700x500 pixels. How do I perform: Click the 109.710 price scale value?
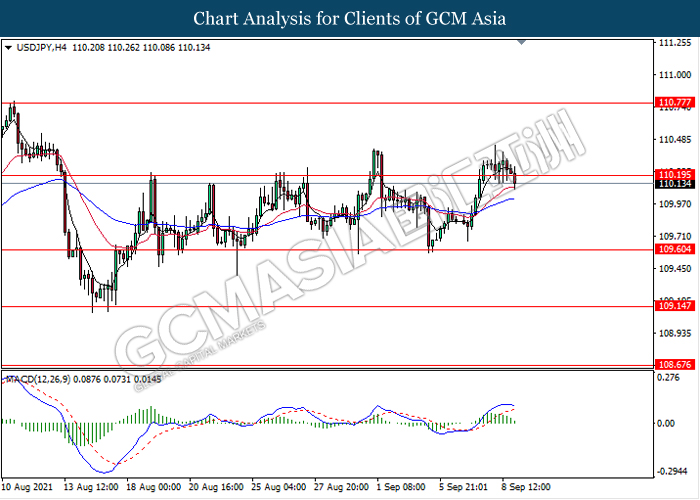675,236
